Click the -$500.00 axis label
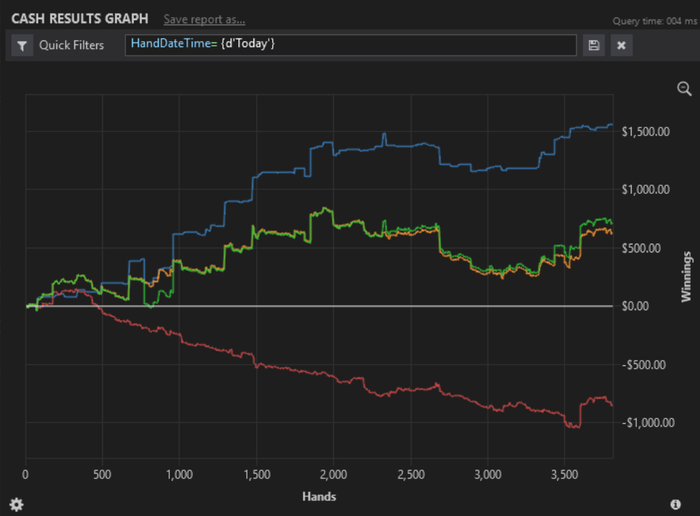Image resolution: width=700 pixels, height=516 pixels. (x=644, y=365)
